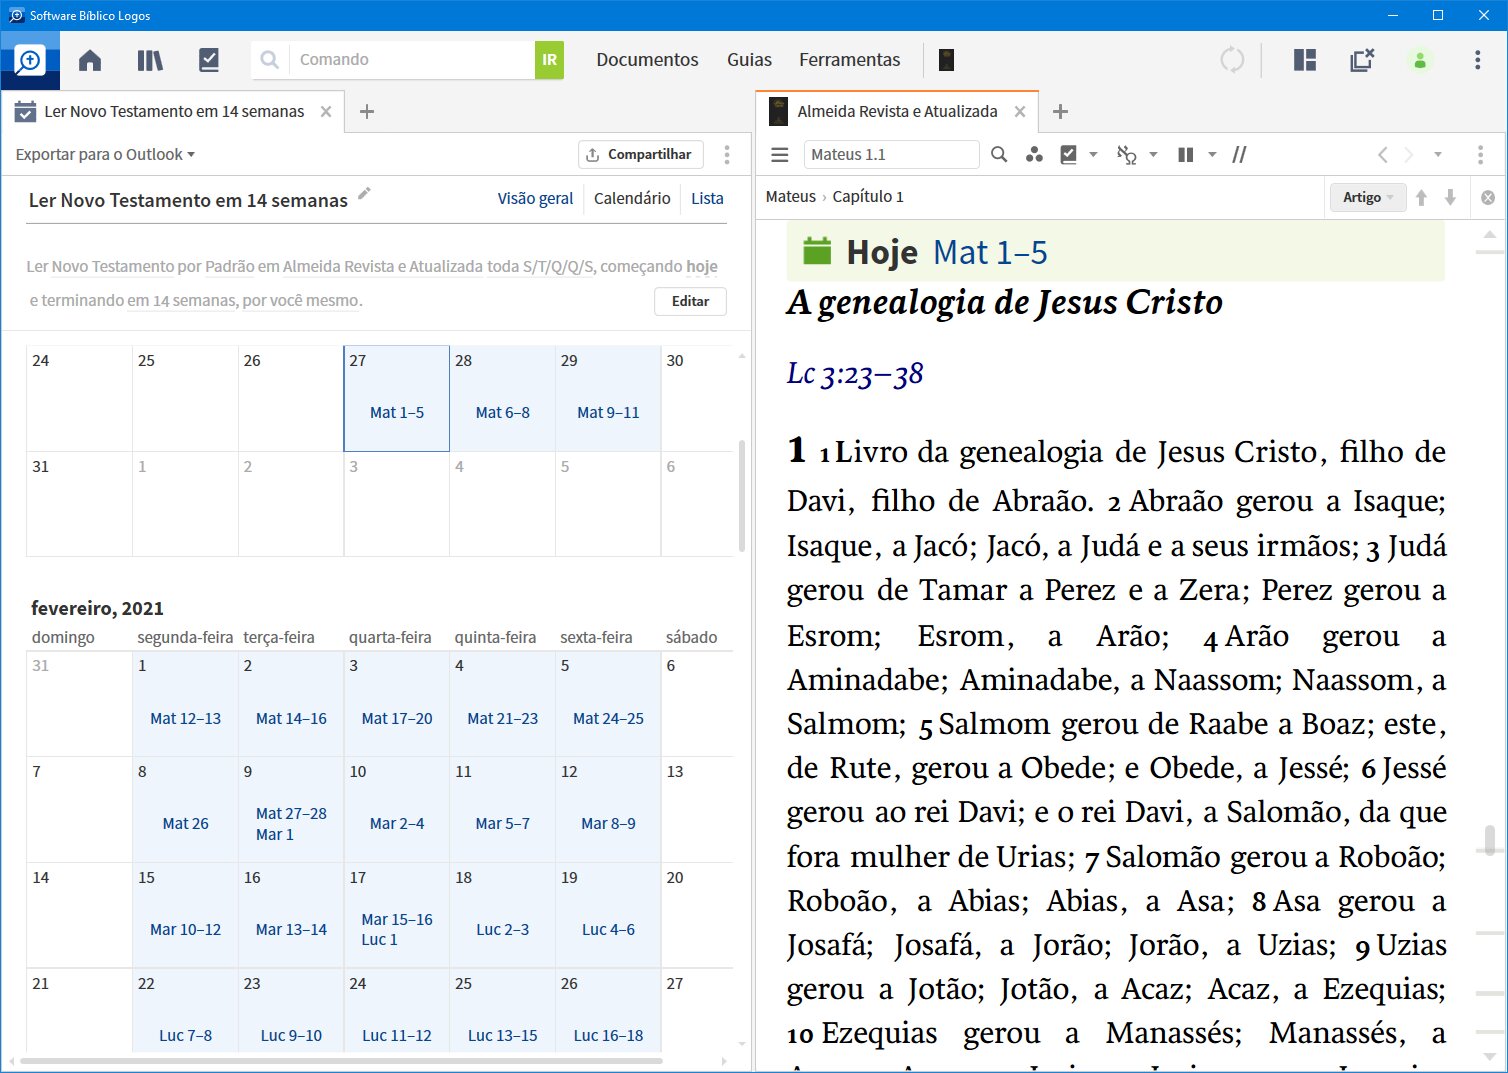The image size is (1508, 1073).
Task: Click Capítulo 1 in the breadcrumb
Action: 868,197
